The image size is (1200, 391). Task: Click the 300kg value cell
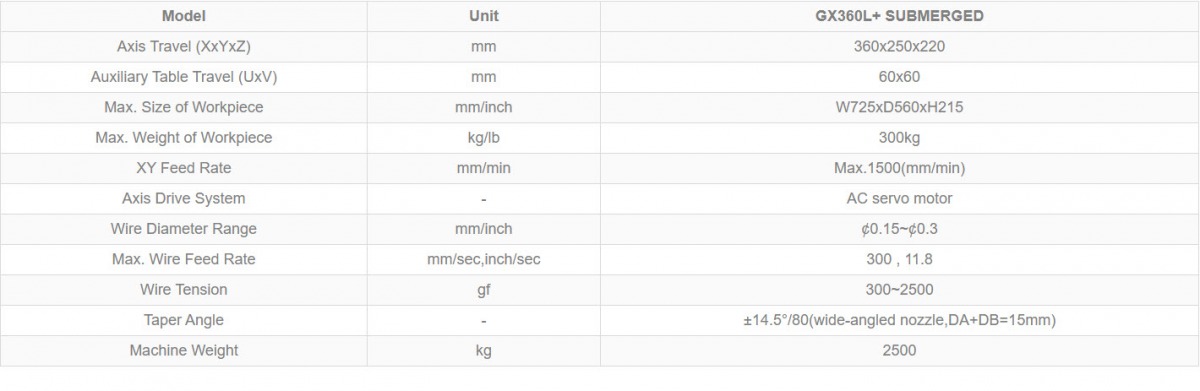[899, 137]
